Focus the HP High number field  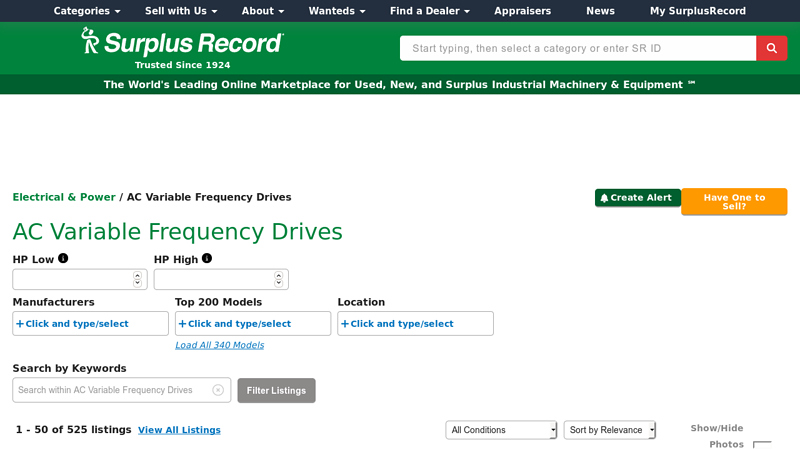(221, 279)
